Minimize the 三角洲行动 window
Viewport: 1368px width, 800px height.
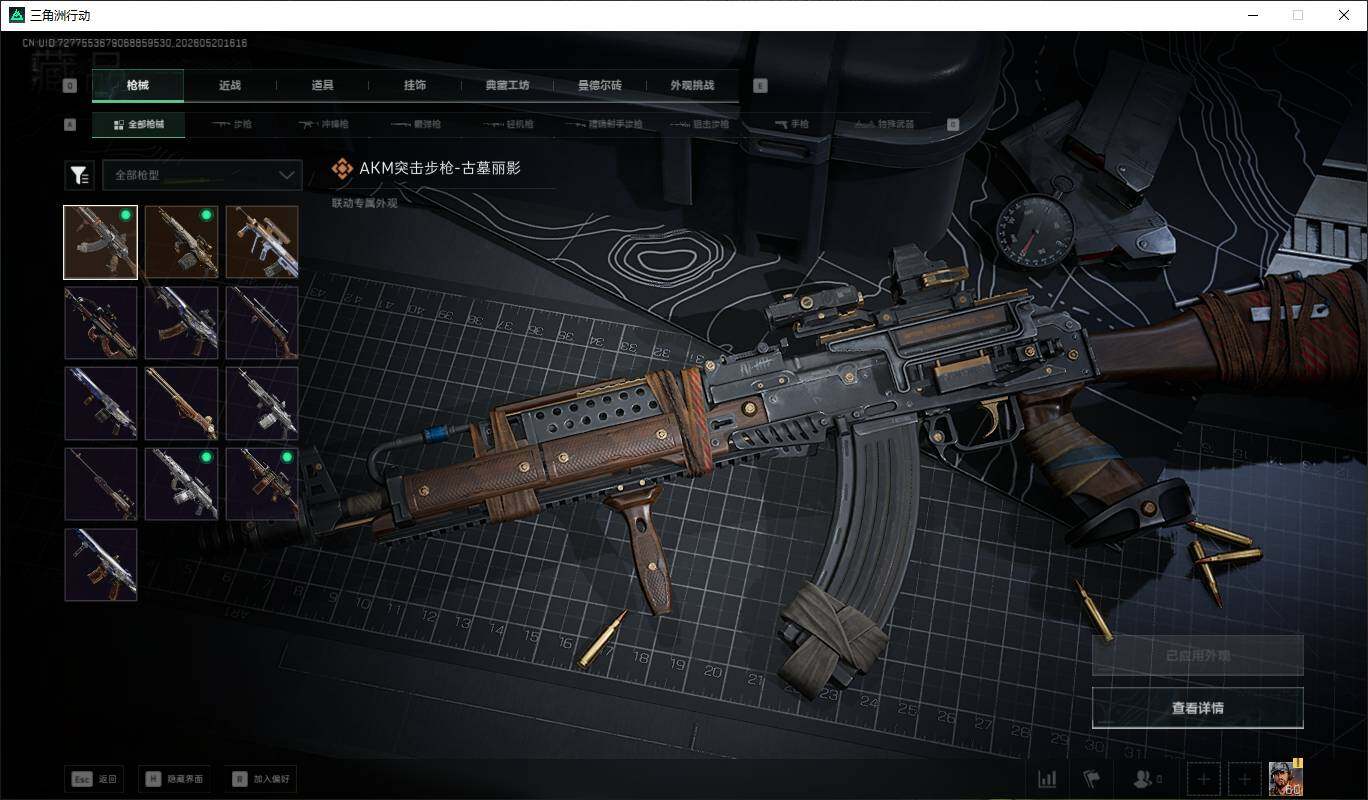1253,15
